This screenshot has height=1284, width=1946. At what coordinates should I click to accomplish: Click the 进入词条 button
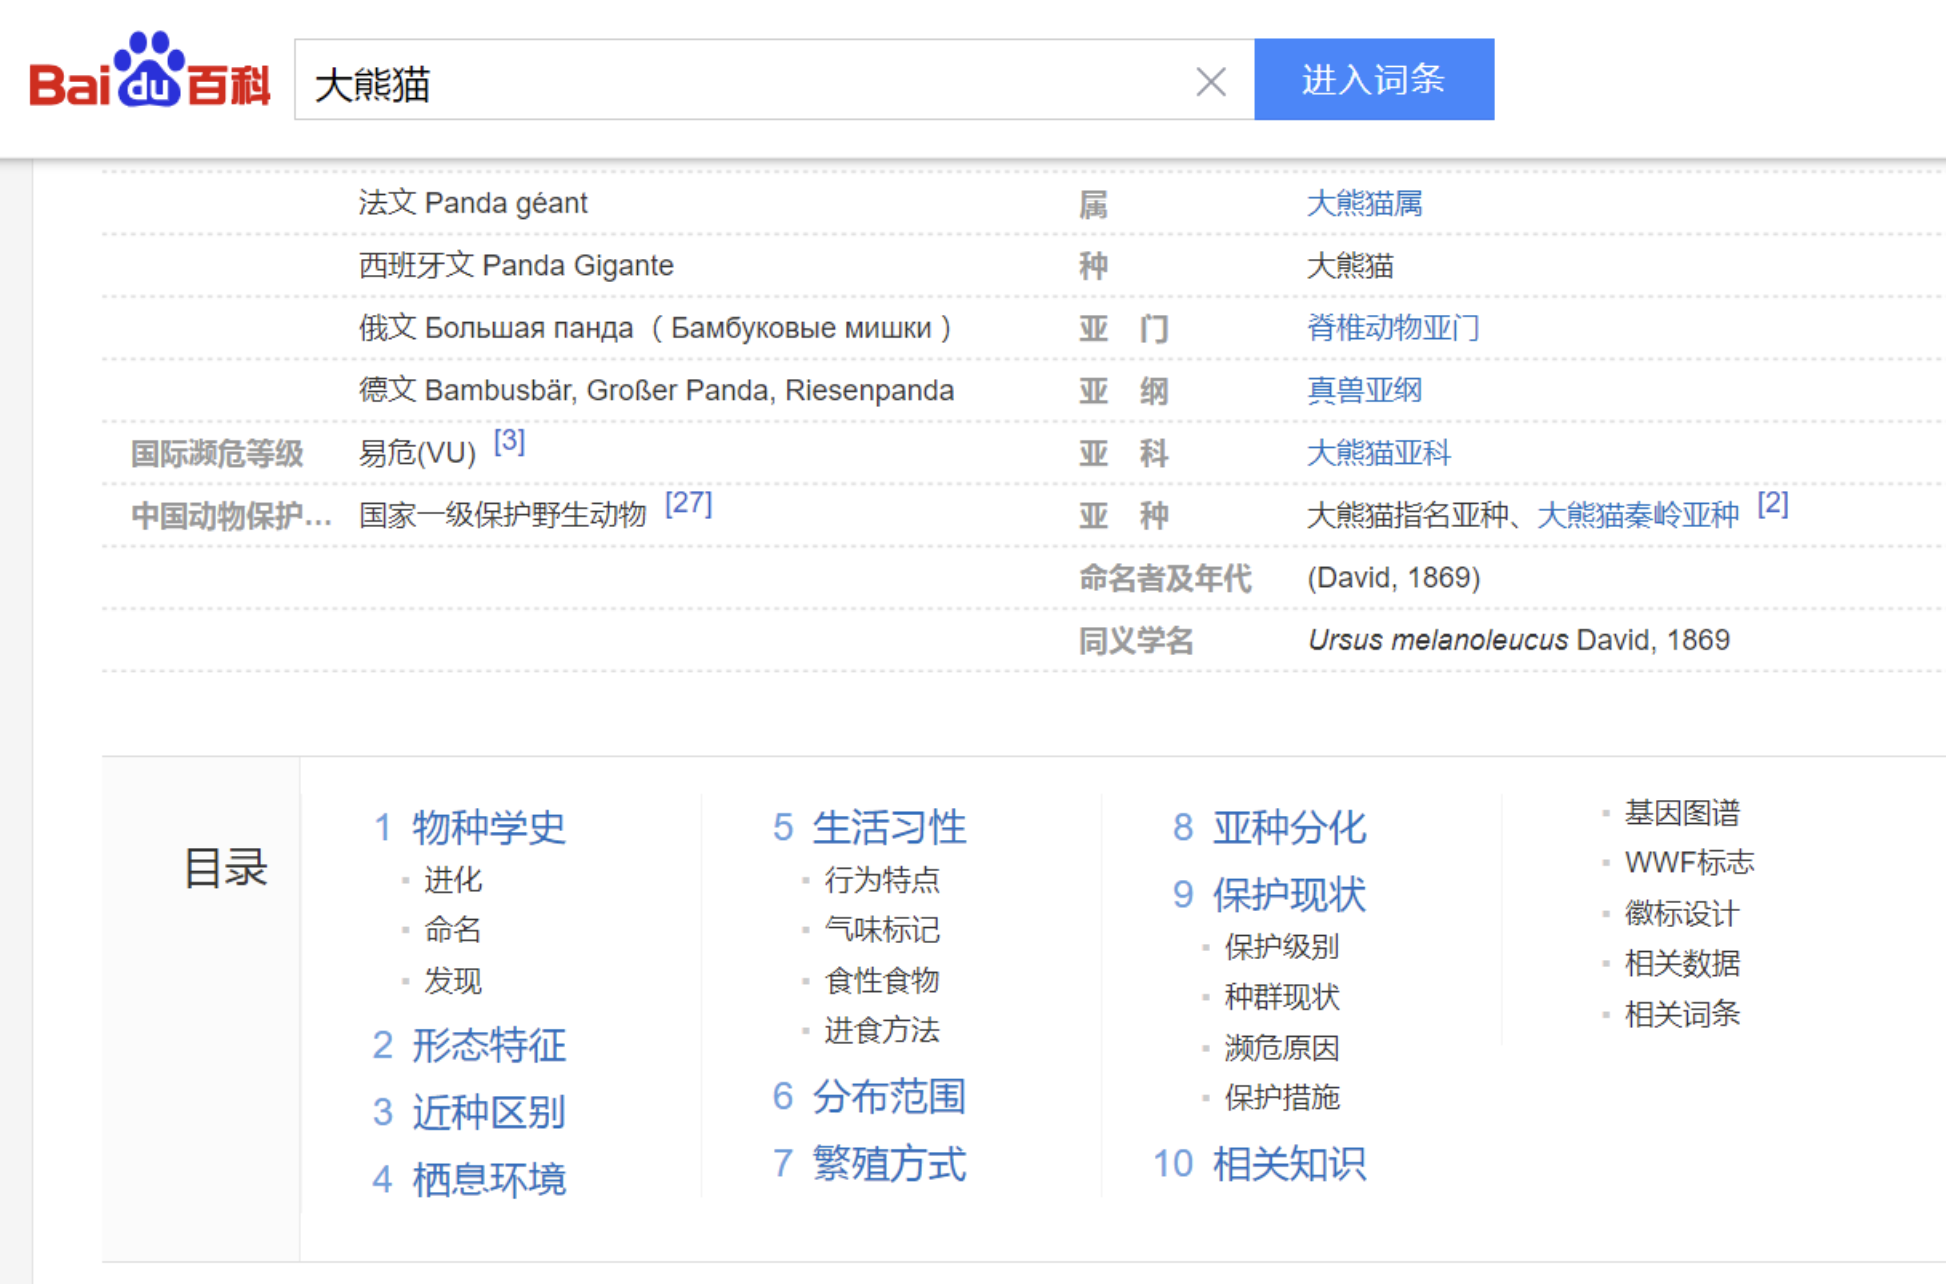1374,79
